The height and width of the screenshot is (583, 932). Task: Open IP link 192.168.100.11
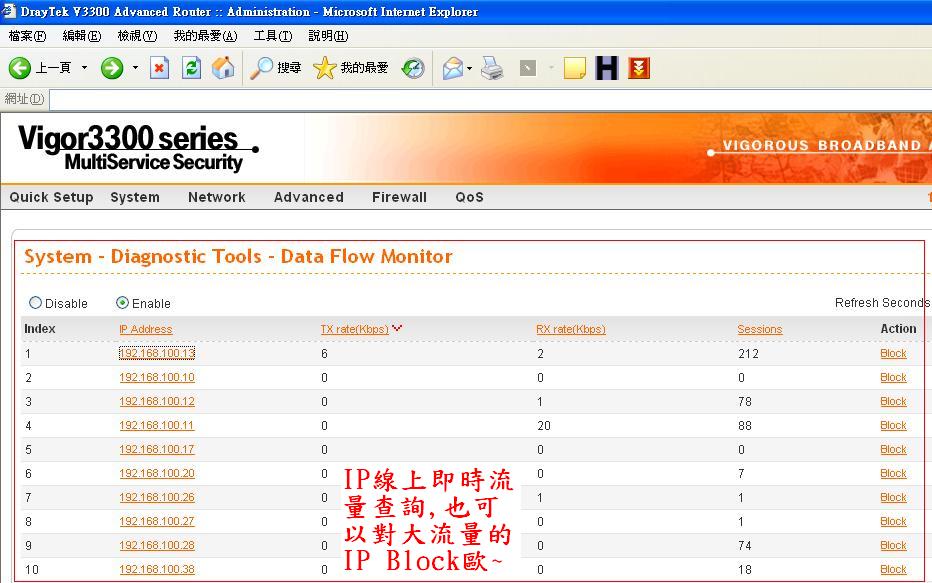[x=157, y=426]
